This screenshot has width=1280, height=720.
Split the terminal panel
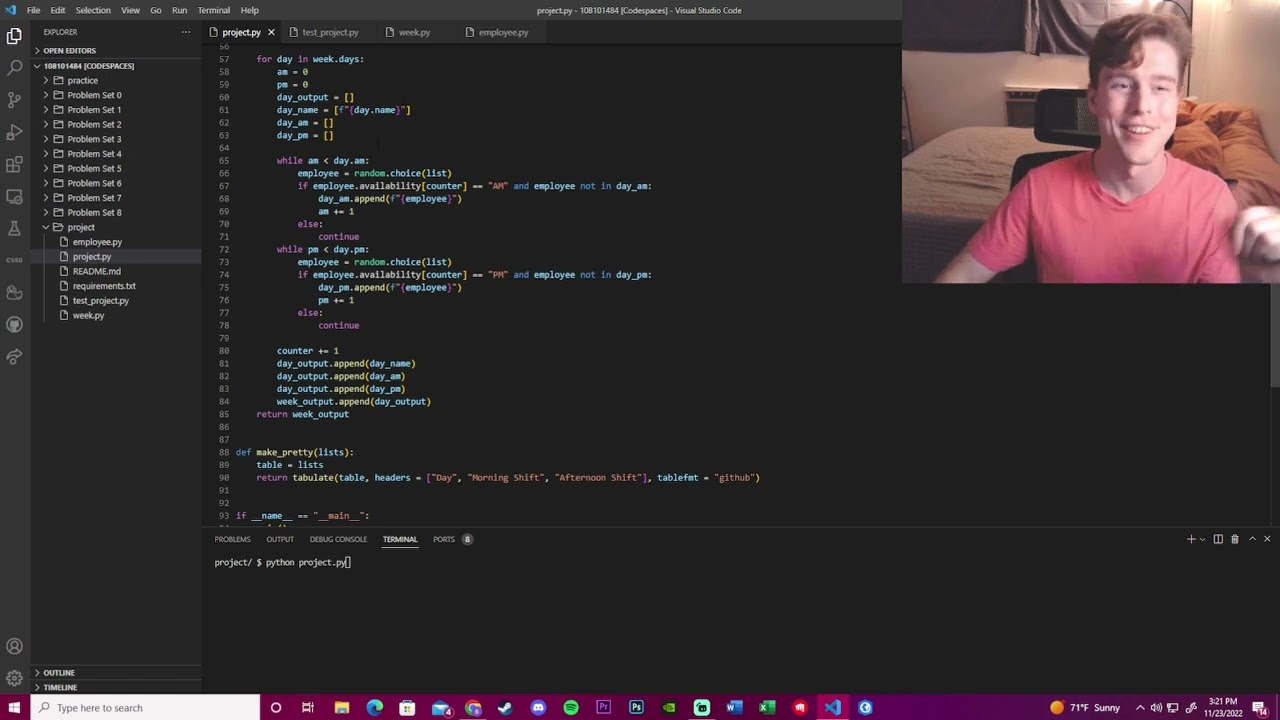pyautogui.click(x=1218, y=539)
